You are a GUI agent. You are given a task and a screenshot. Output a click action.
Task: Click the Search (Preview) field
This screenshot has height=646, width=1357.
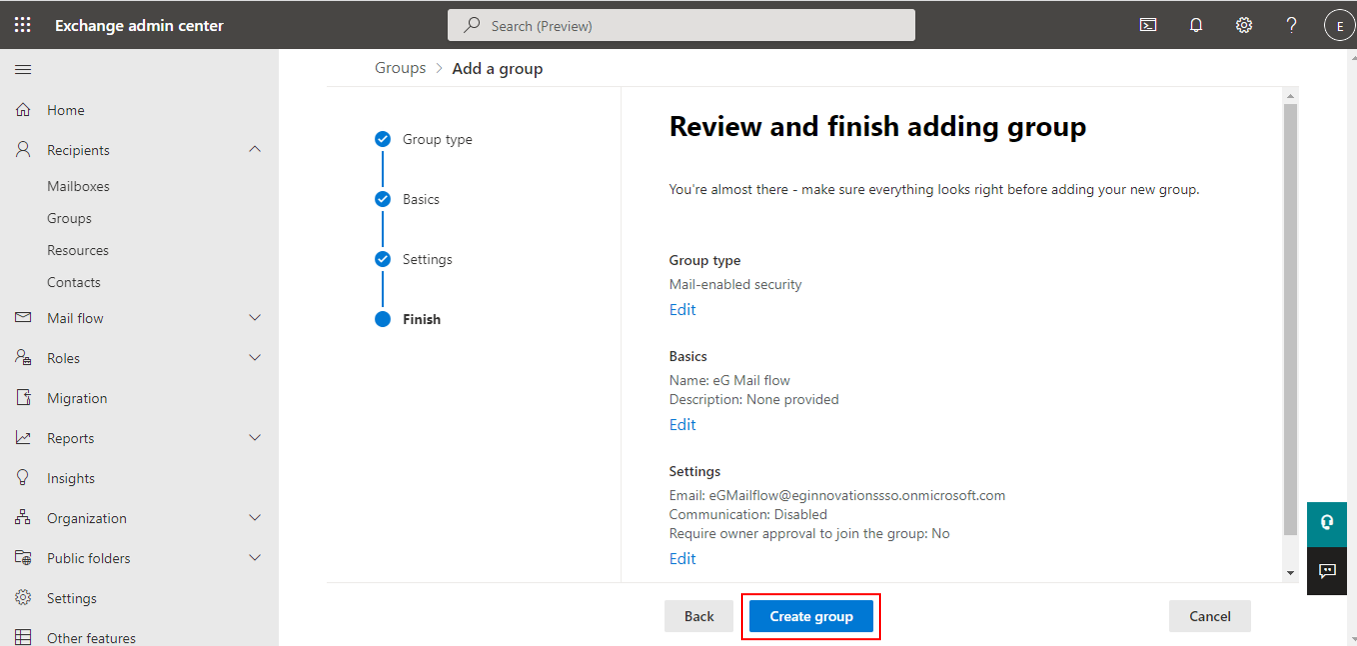681,25
